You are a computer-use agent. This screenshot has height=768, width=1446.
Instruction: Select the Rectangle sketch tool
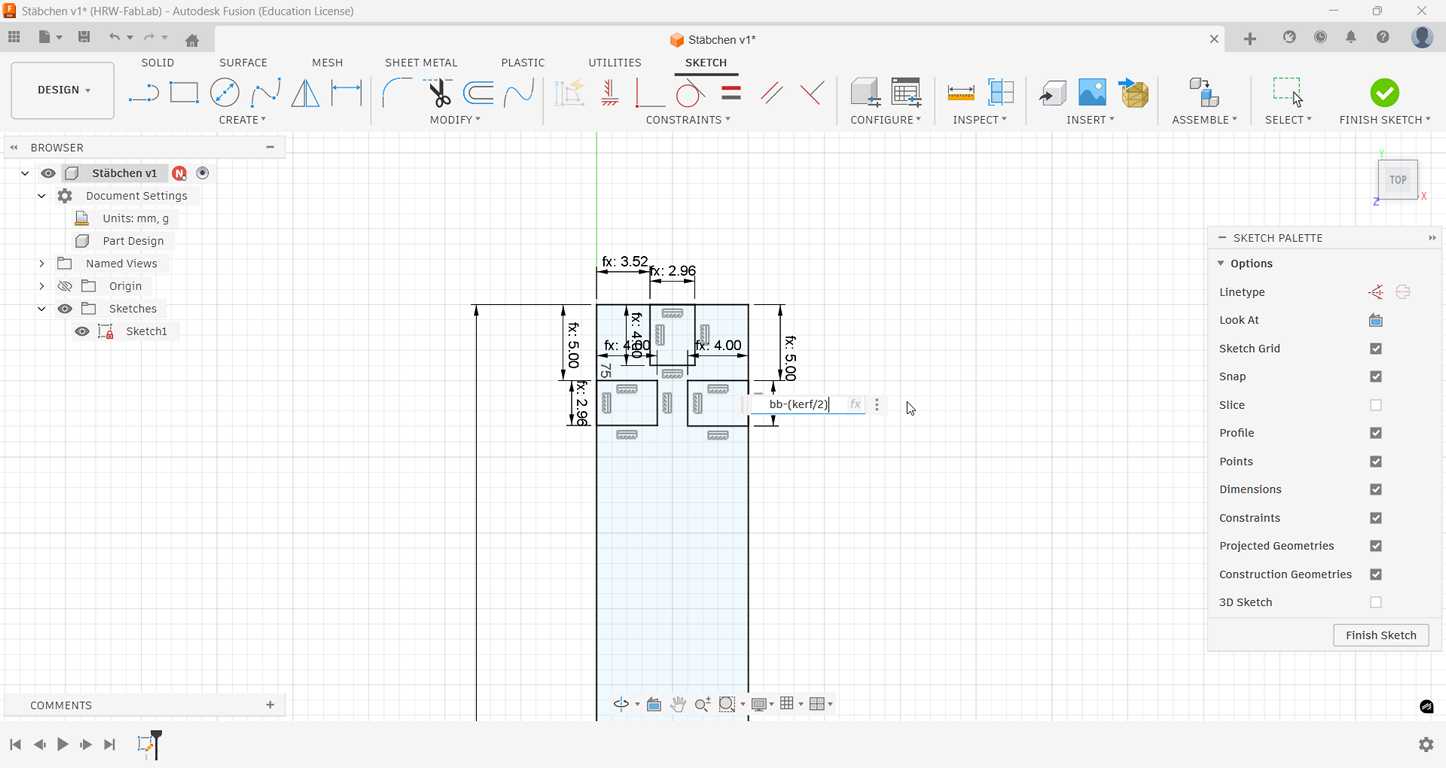point(184,93)
